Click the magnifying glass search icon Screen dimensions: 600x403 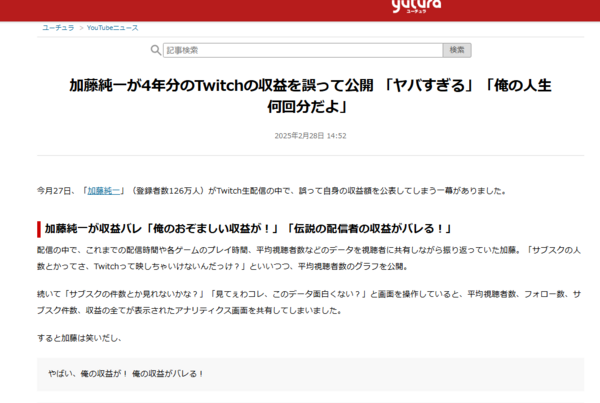155,50
